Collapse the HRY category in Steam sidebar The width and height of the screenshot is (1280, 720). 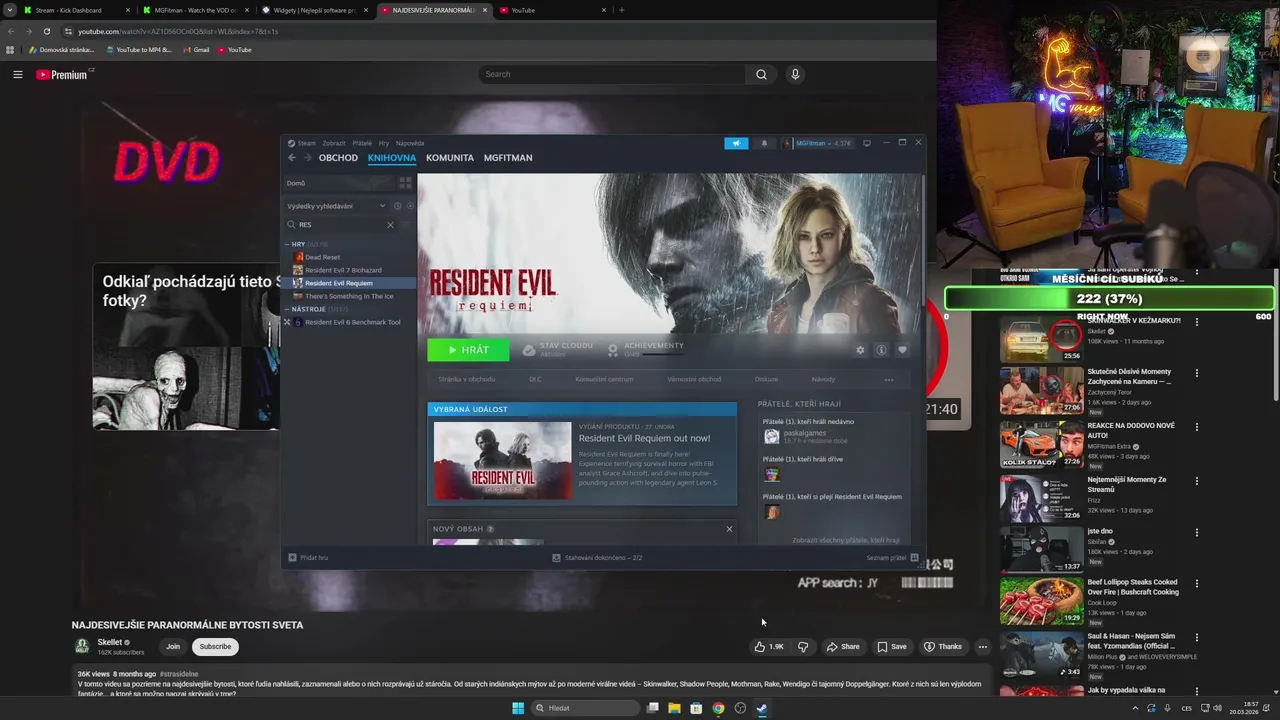tap(288, 244)
